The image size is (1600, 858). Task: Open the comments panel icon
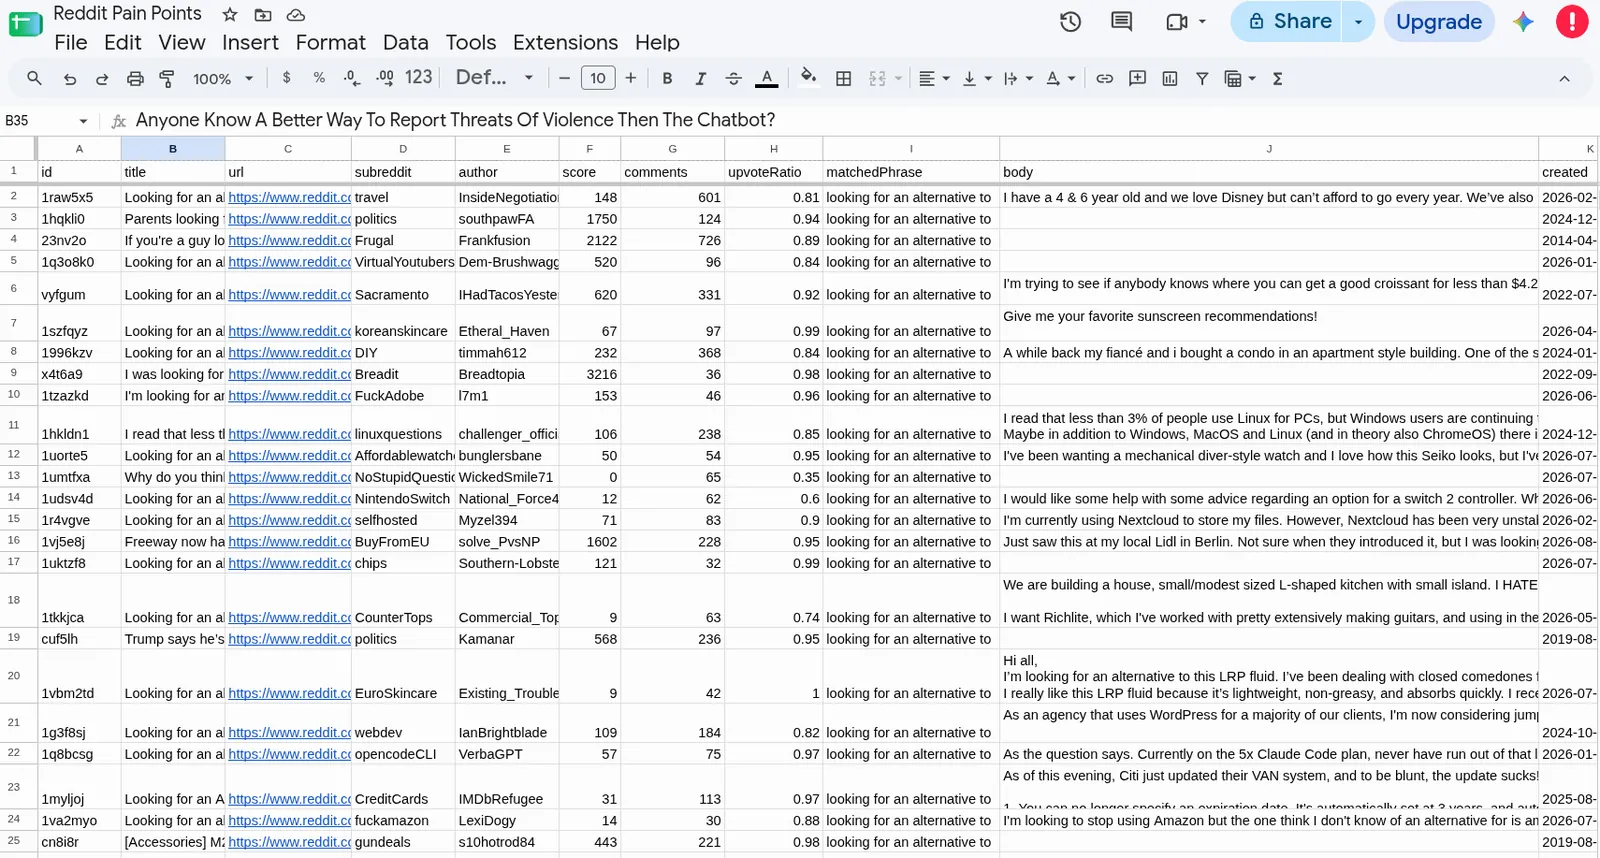[x=1122, y=21]
